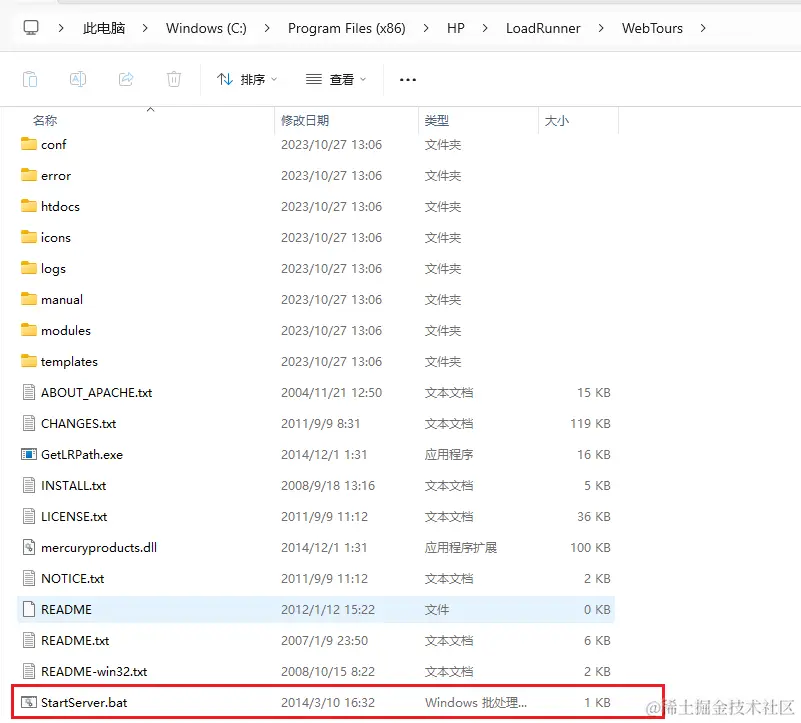Click the ABOUT_APACHE.txt file icon
Viewport: 801px width, 723px height.
(29, 392)
